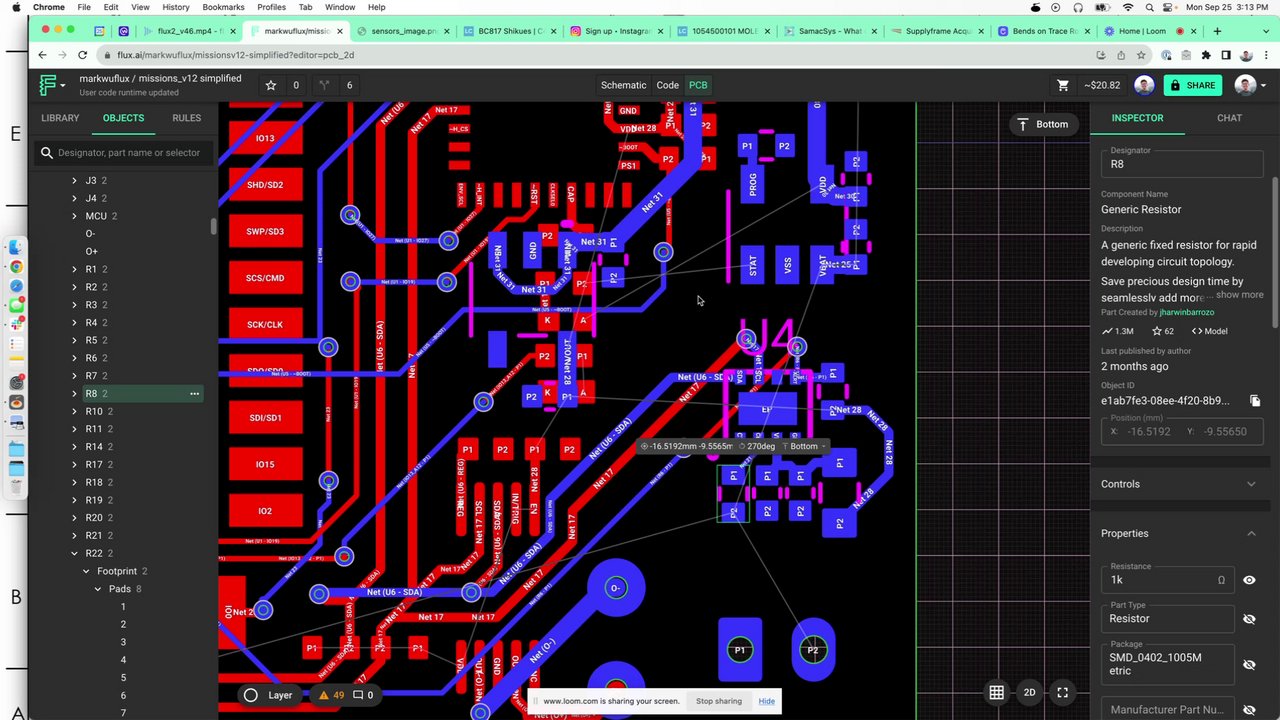Select R14 in the objects list

click(94, 447)
